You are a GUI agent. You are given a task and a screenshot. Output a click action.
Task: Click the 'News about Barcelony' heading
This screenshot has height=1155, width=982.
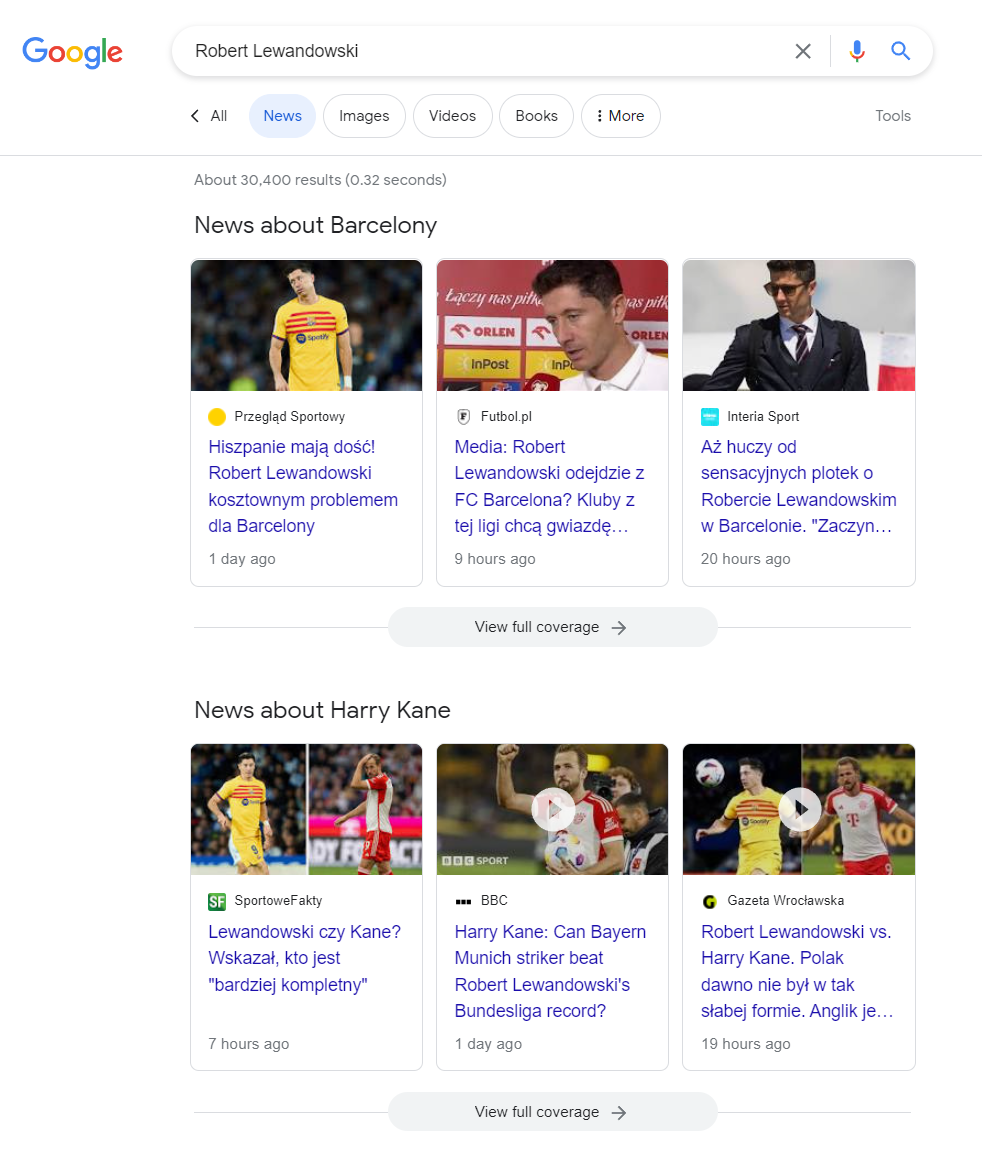click(315, 225)
